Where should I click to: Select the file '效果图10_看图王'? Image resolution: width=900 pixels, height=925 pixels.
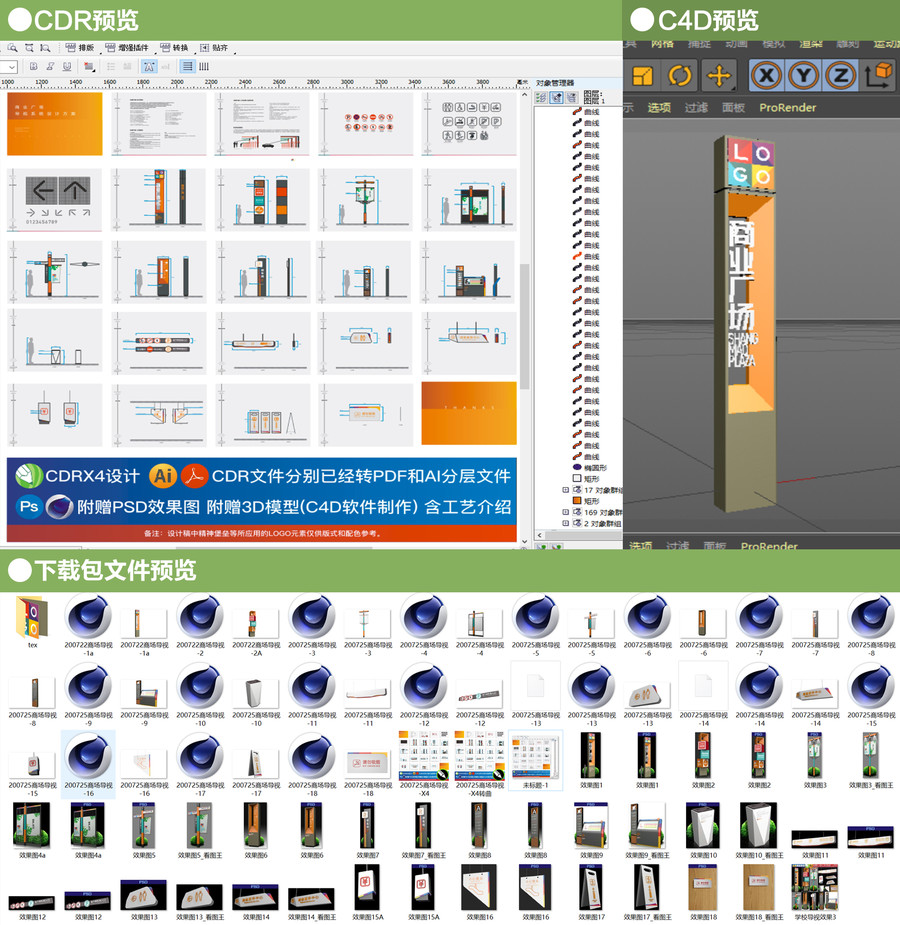pyautogui.click(x=759, y=831)
